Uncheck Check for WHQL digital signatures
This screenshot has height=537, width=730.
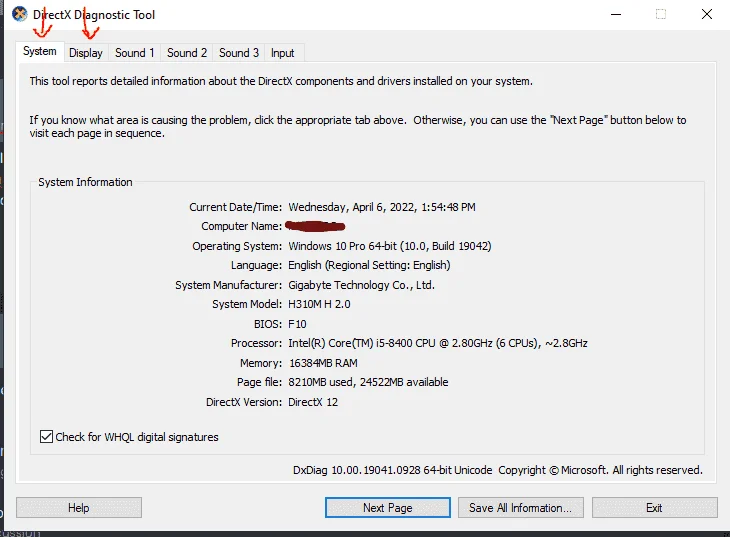tap(46, 437)
